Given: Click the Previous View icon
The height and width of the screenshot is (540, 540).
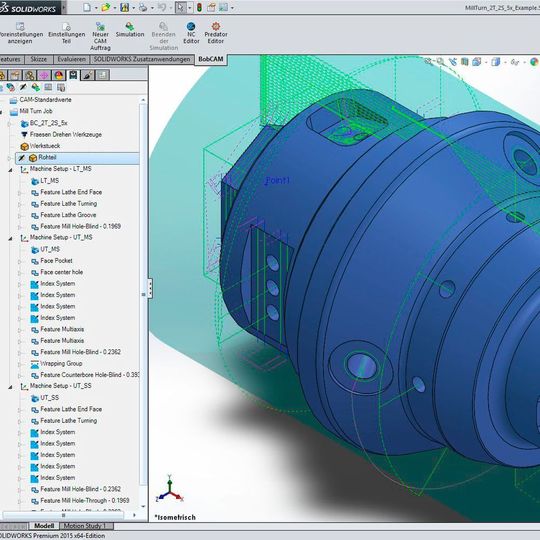Looking at the screenshot, I should [x=453, y=62].
